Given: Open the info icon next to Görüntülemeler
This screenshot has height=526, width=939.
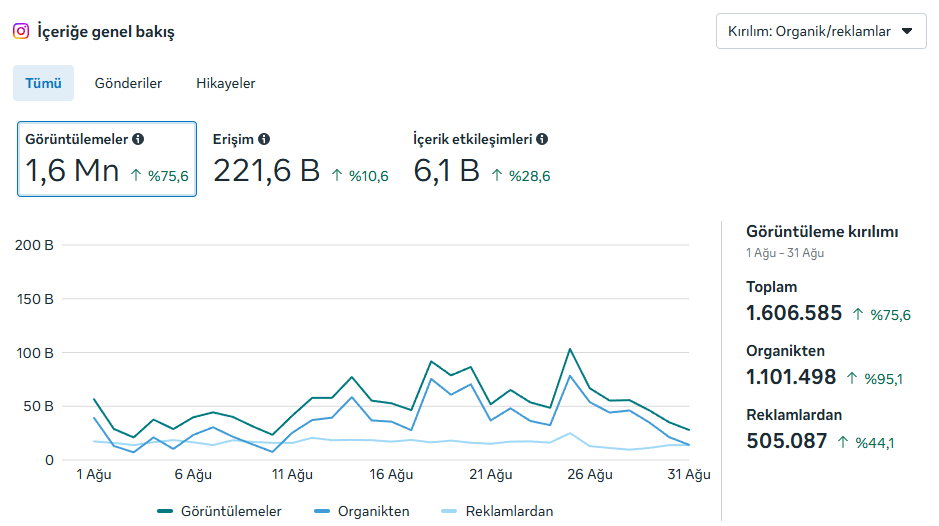Looking at the screenshot, I should pos(138,139).
